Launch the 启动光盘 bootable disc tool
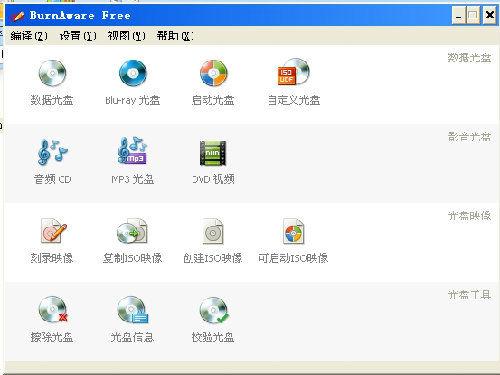 click(x=213, y=73)
